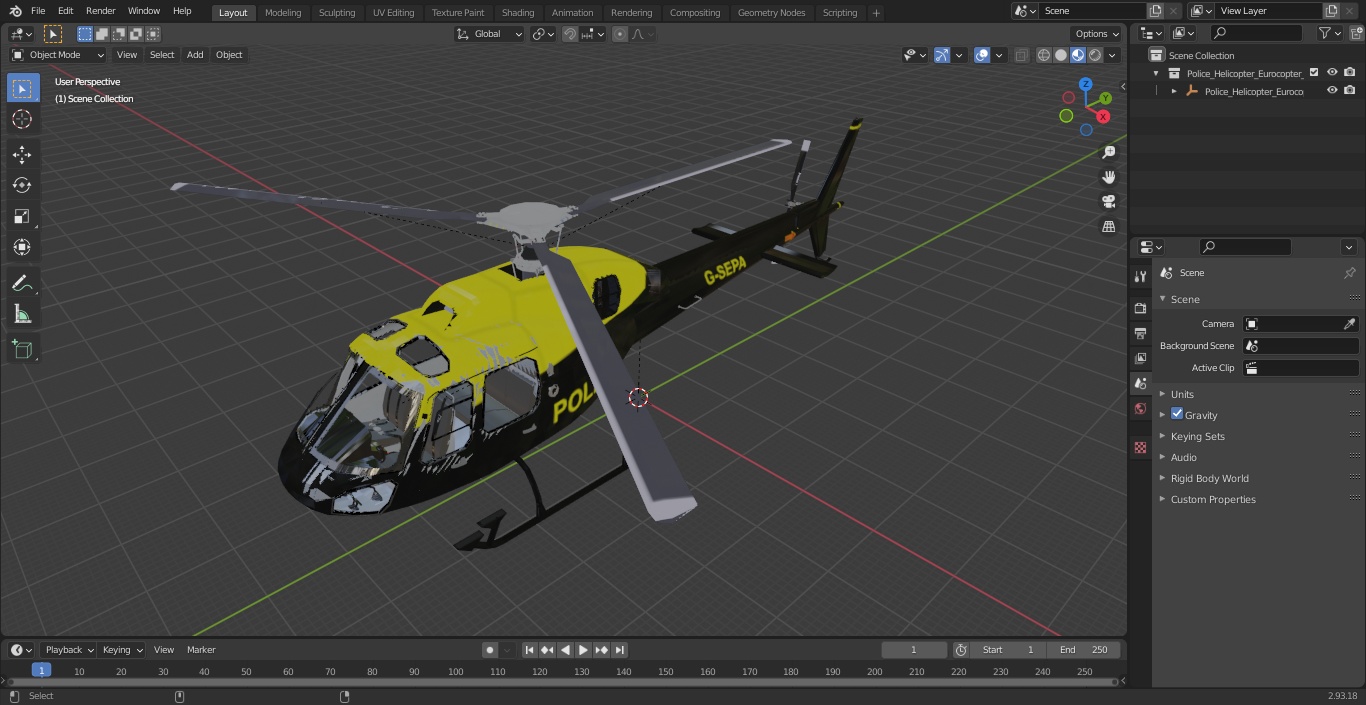Open the View Layer properties tab
This screenshot has height=705, width=1366.
tap(1140, 358)
